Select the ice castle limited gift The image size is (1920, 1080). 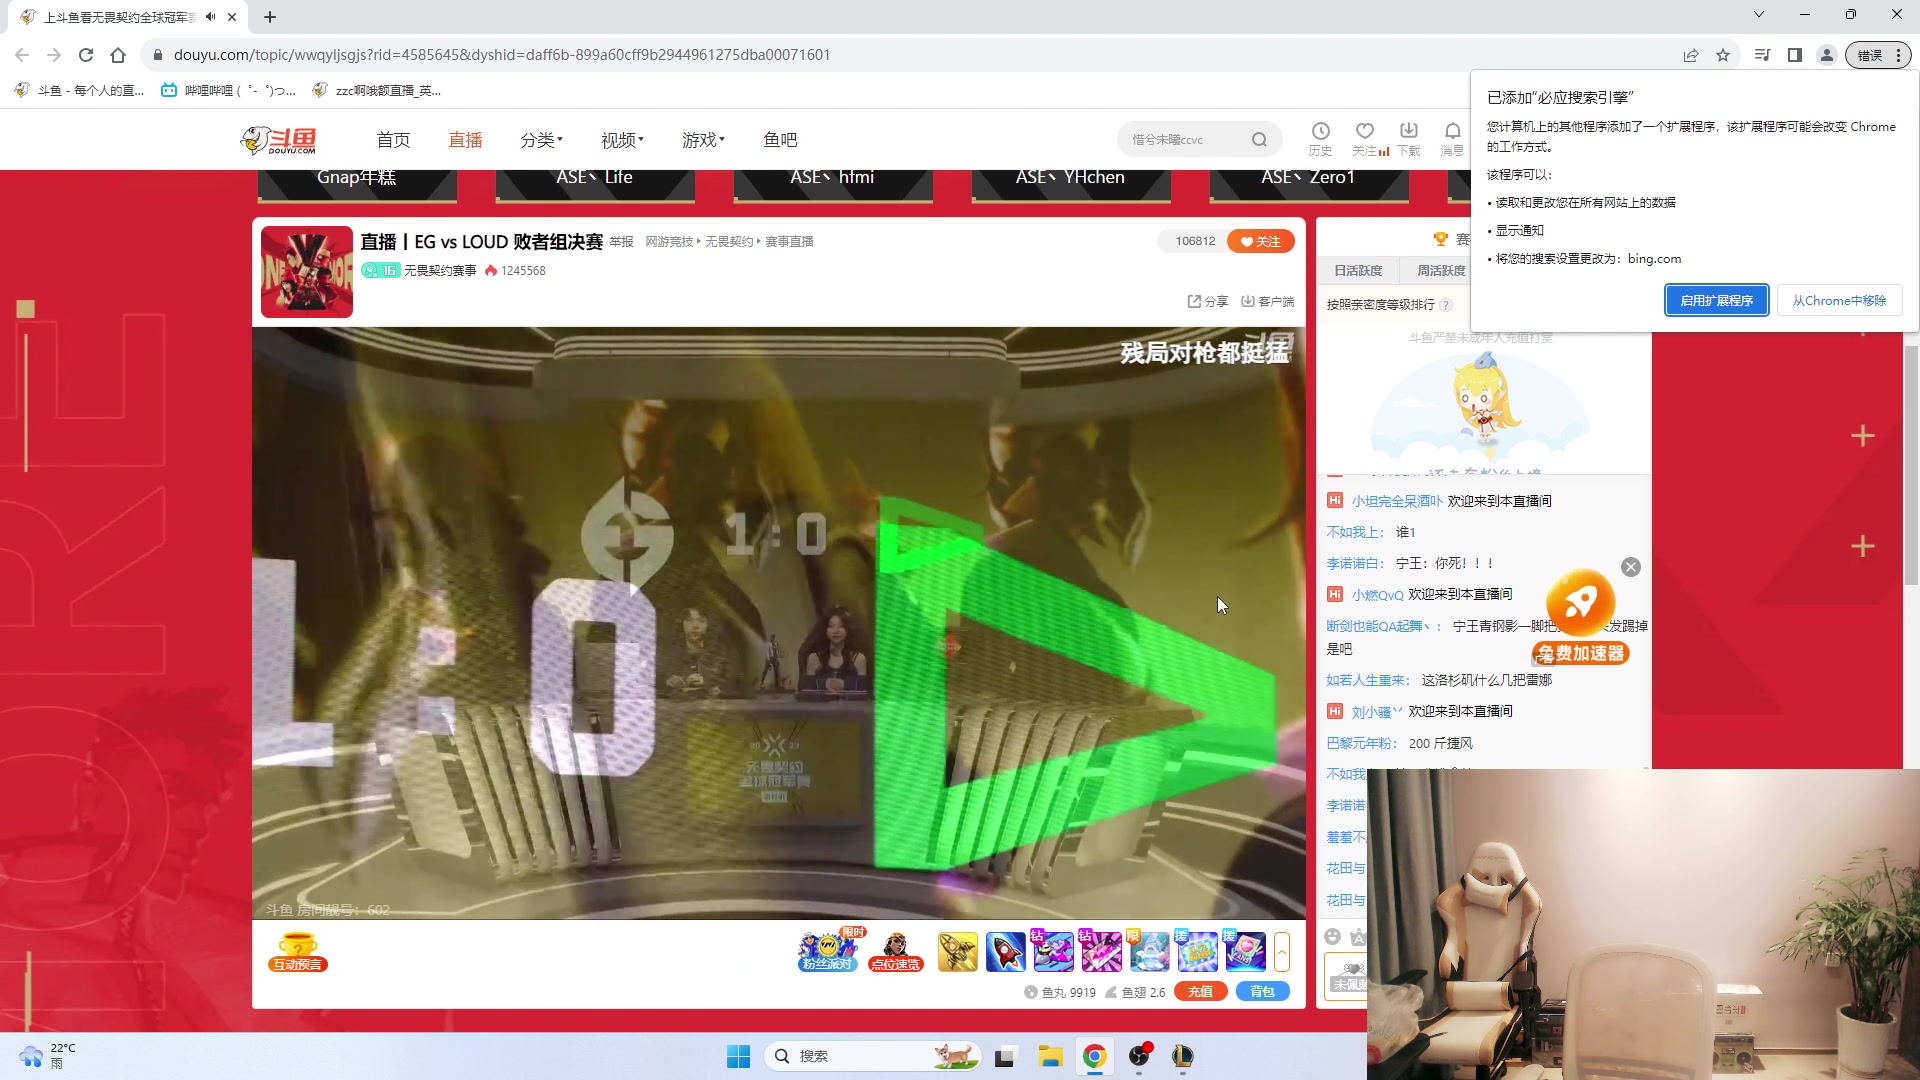coord(1149,951)
